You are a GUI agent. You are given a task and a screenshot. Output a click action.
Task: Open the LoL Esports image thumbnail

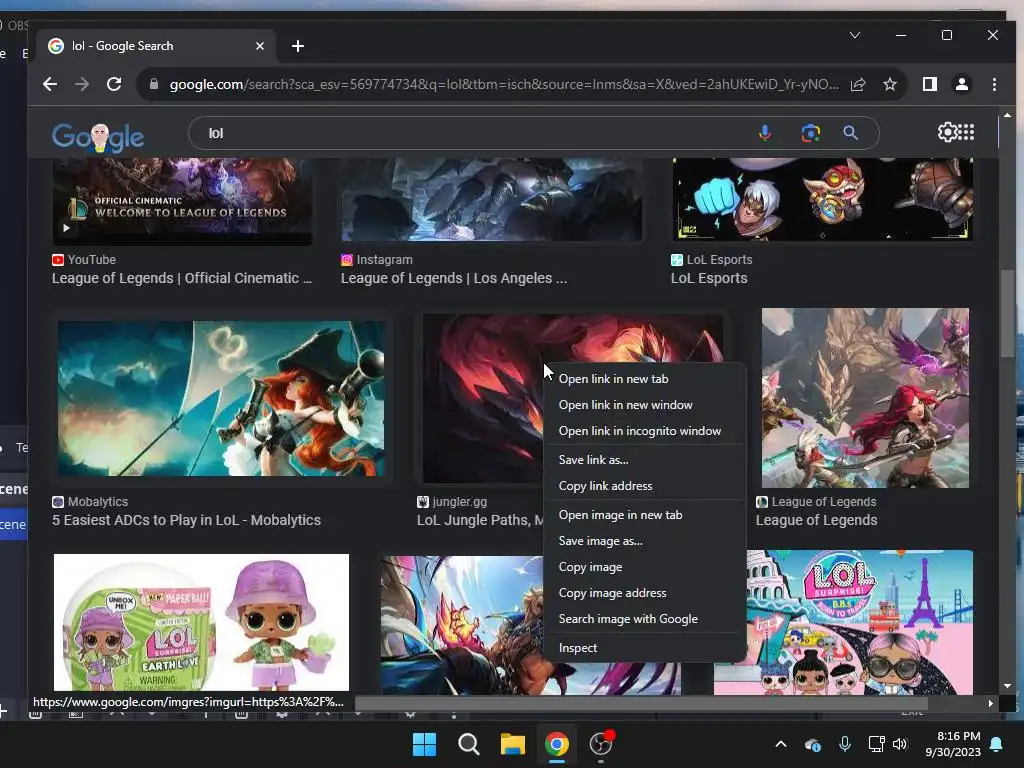coord(823,199)
